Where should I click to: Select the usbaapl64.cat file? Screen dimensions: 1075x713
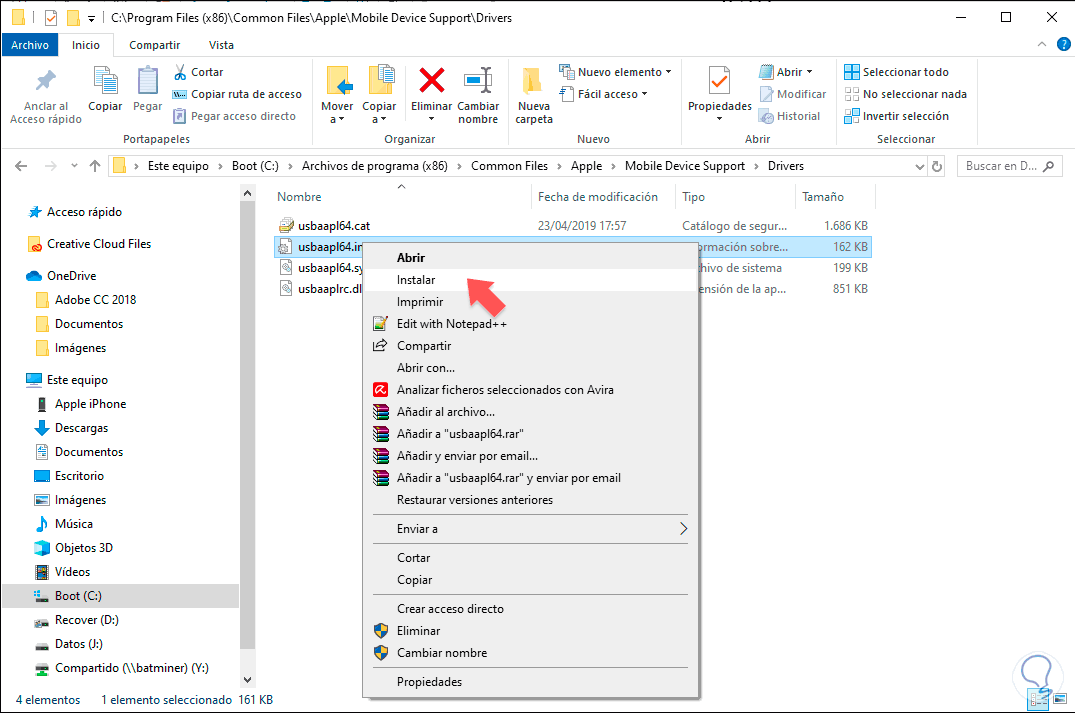[334, 226]
